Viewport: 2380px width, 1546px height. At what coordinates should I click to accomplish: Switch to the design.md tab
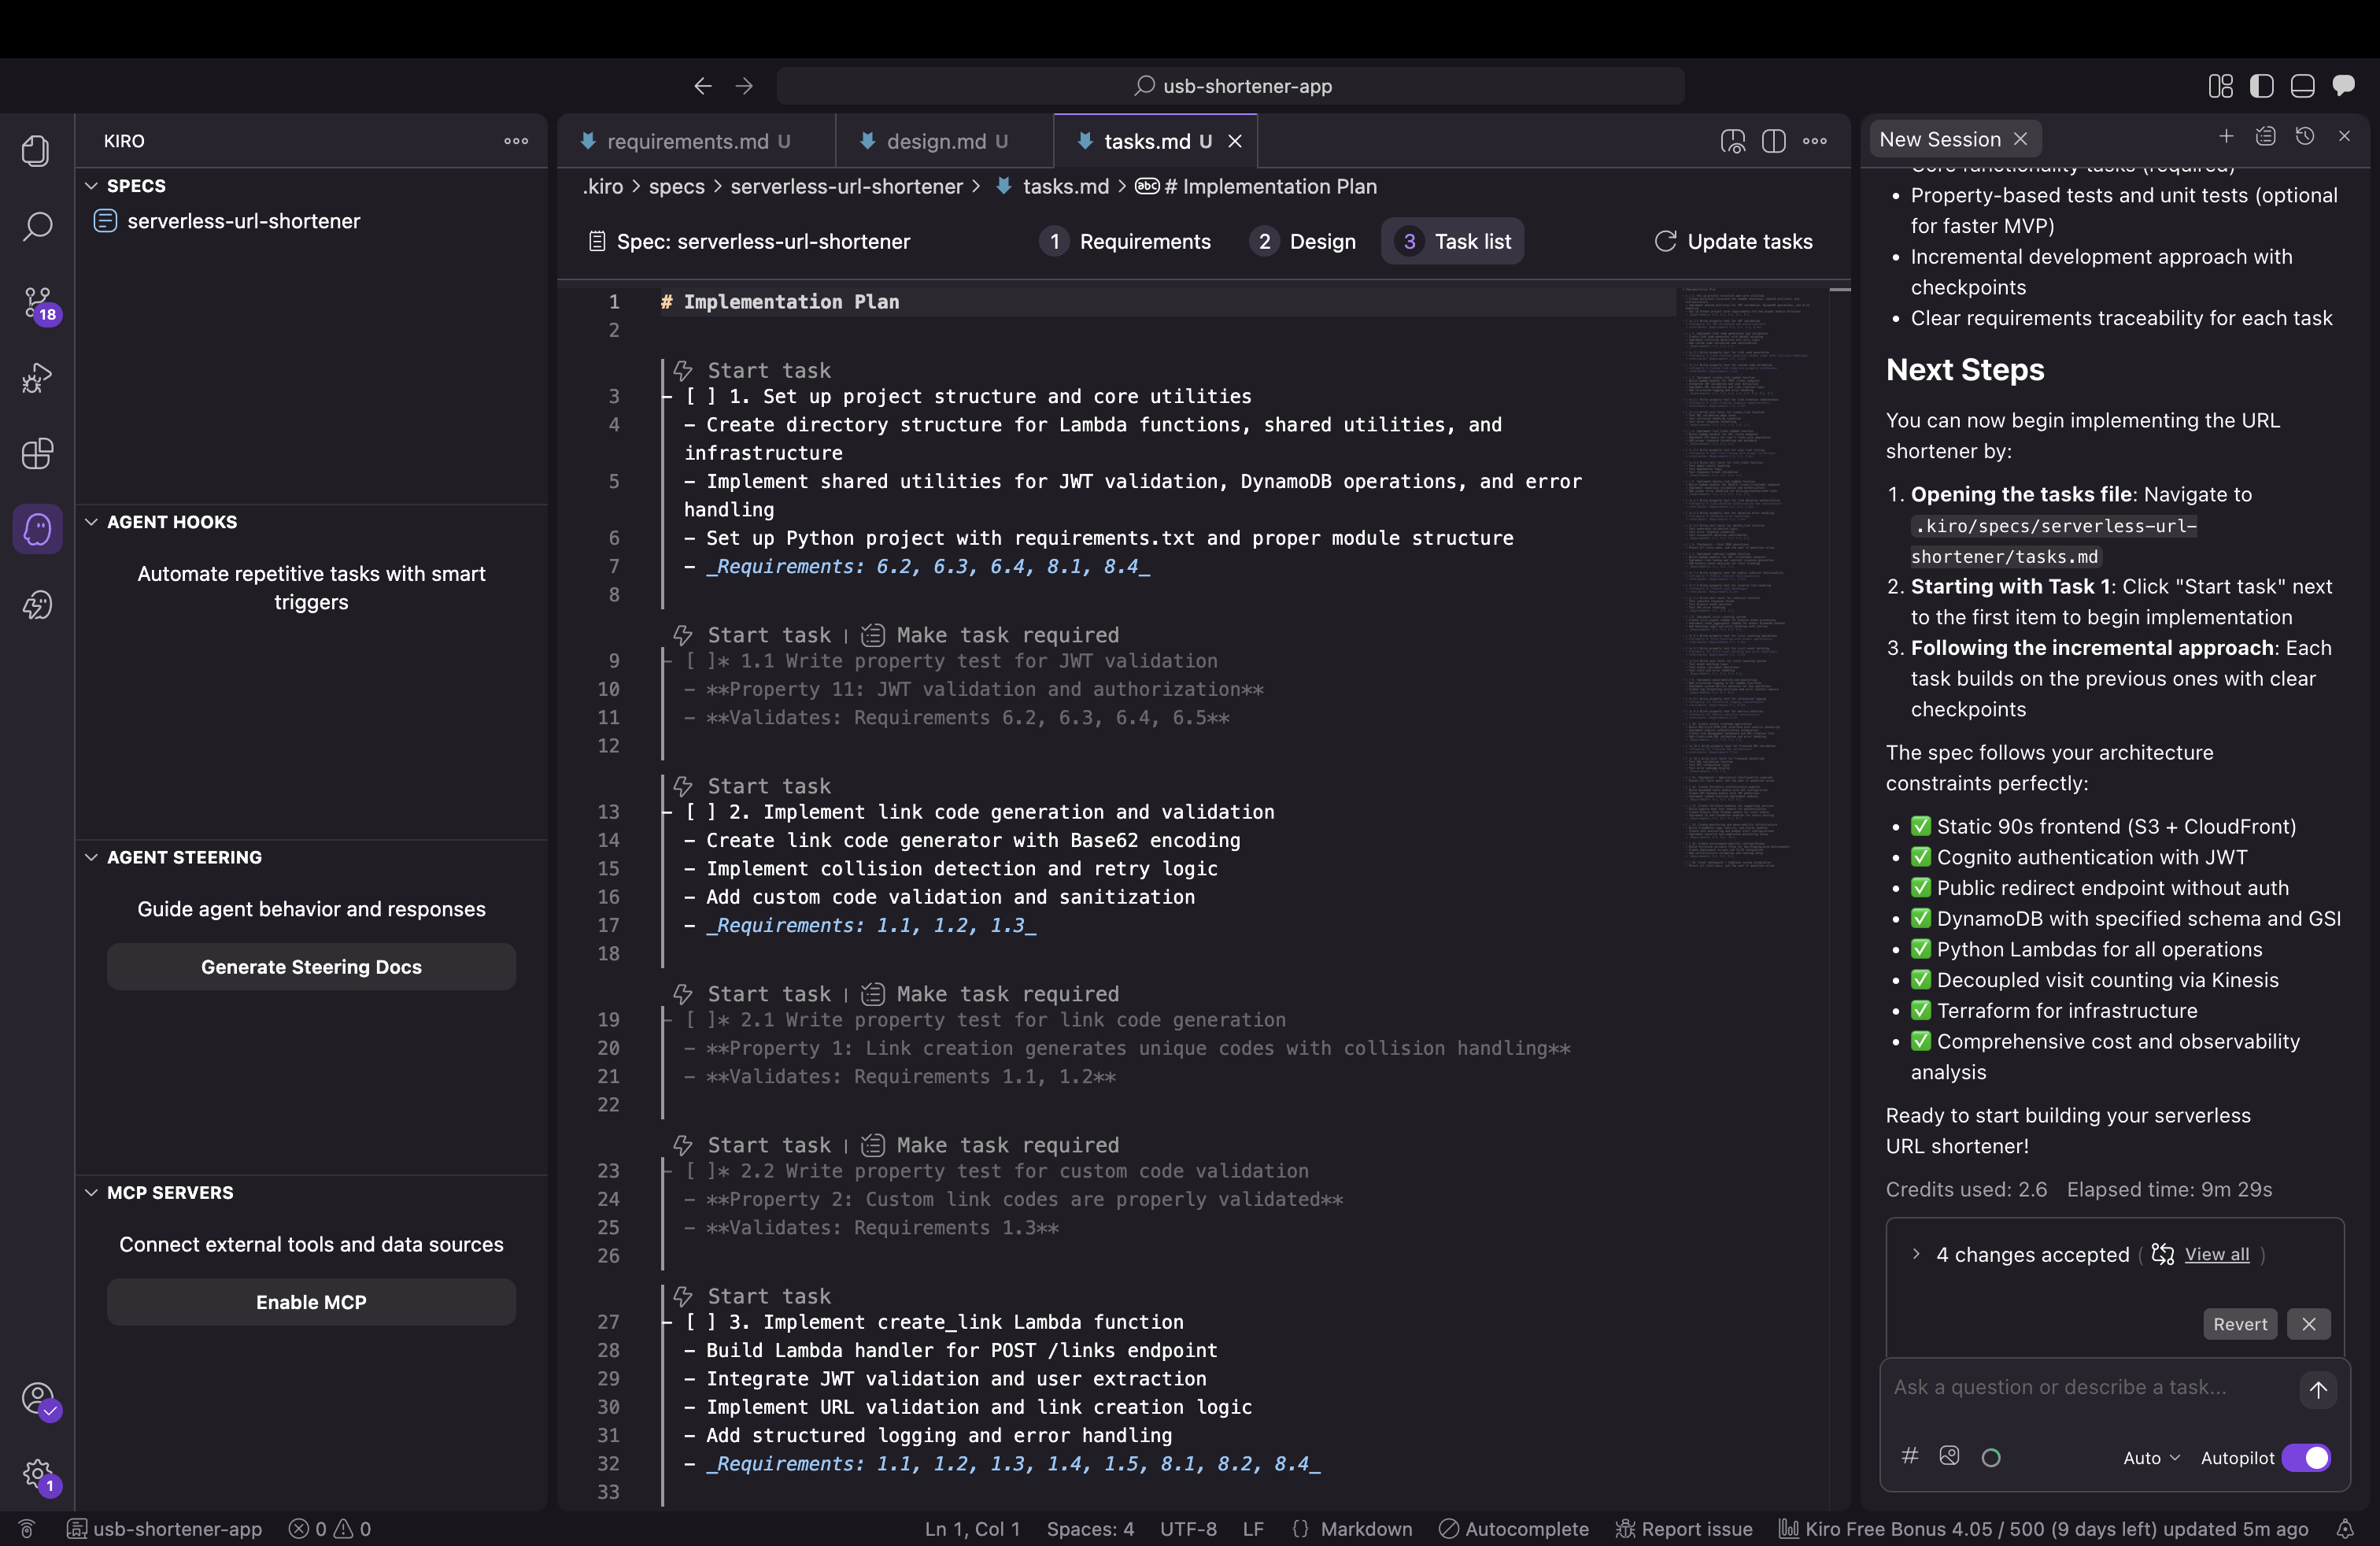pos(938,141)
